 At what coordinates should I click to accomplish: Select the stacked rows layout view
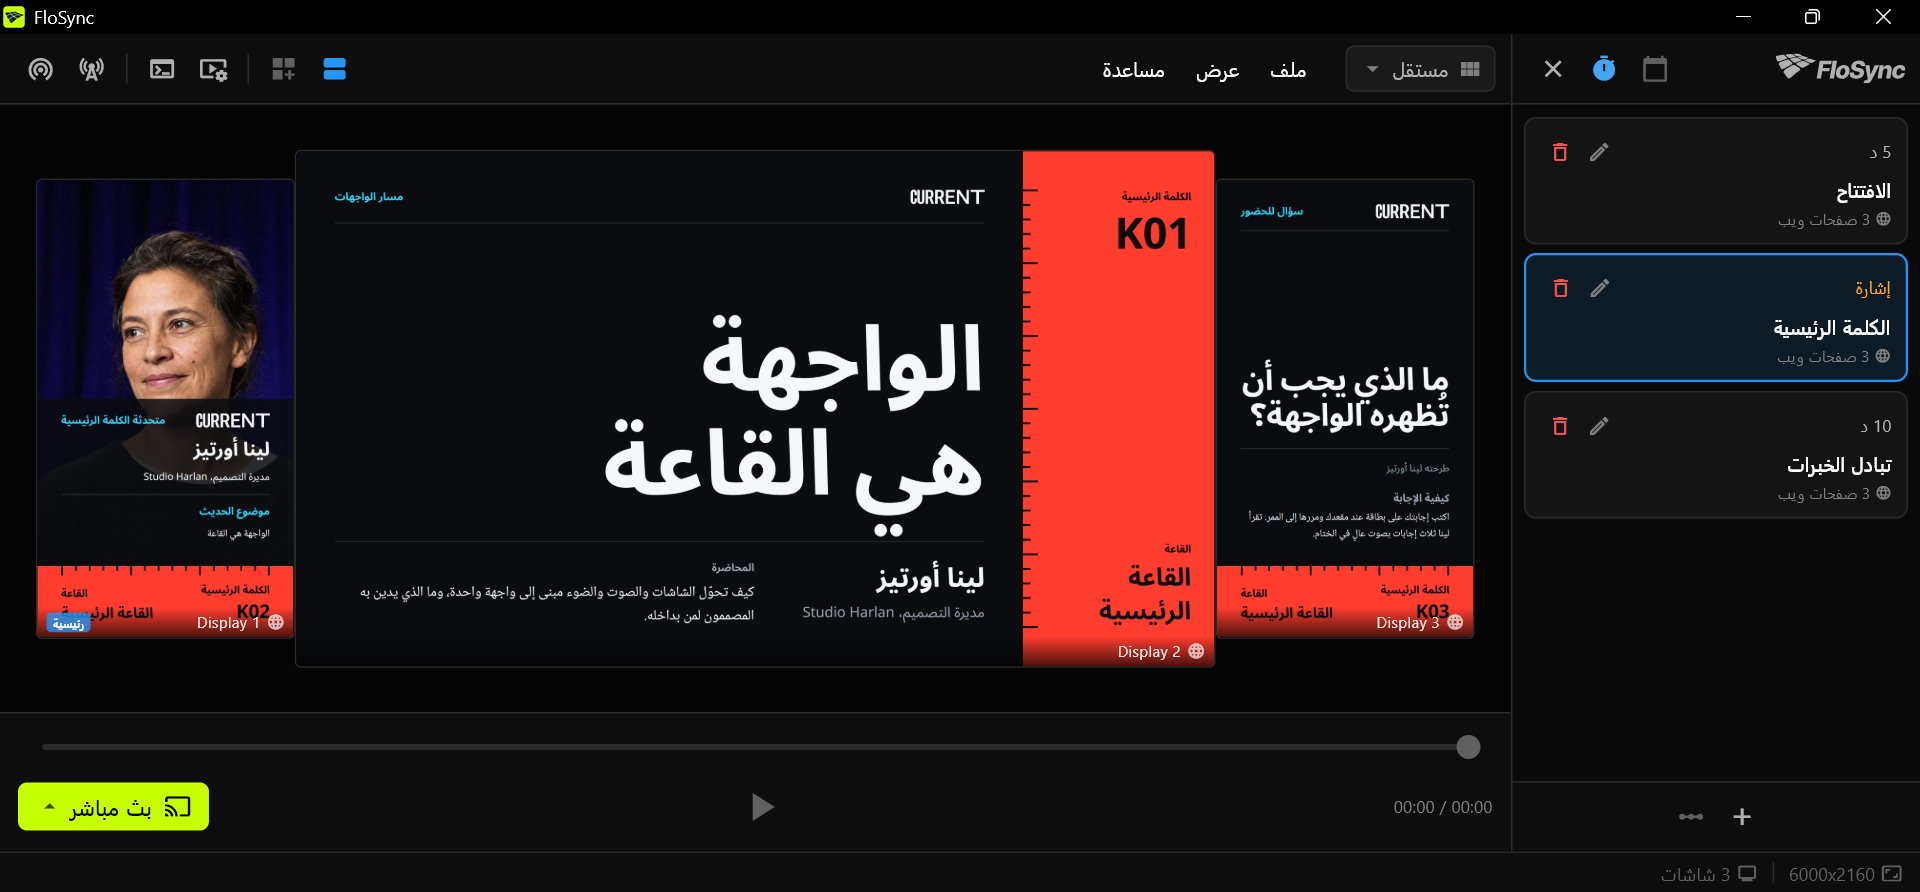point(335,69)
